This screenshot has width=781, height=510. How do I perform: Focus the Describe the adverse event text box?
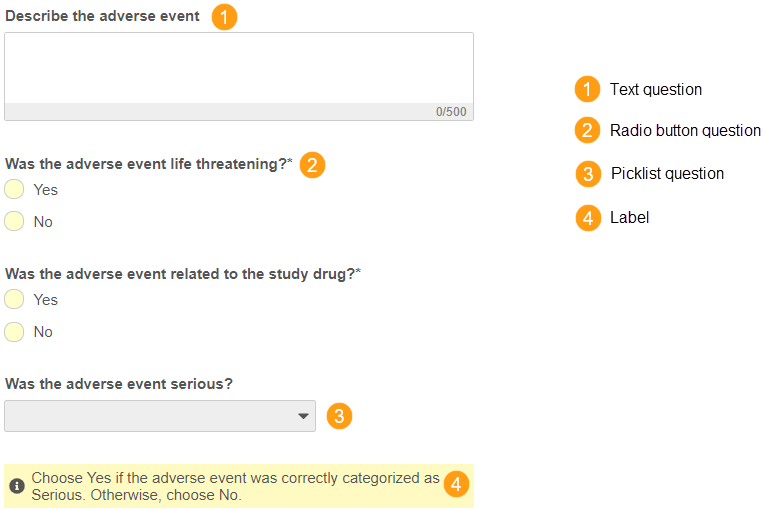(x=238, y=68)
